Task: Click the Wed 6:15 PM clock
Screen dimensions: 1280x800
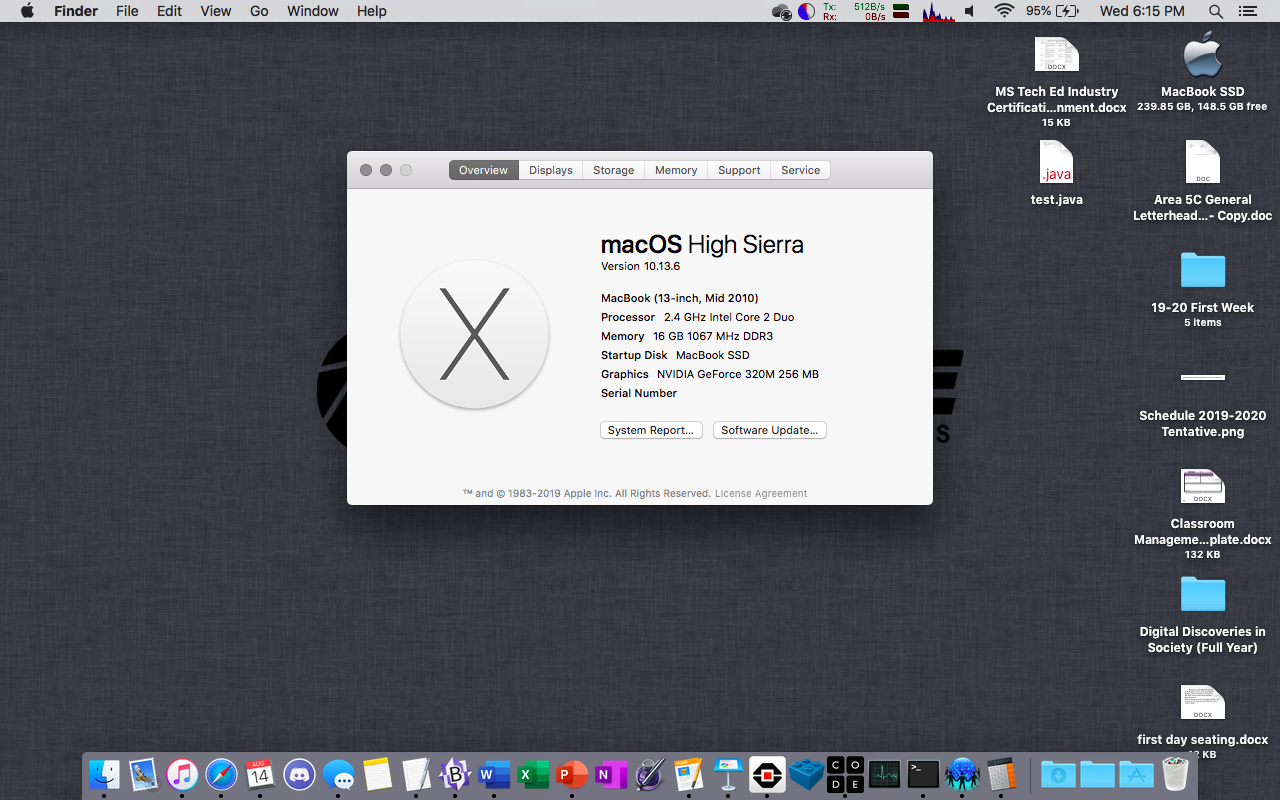Action: tap(1142, 11)
